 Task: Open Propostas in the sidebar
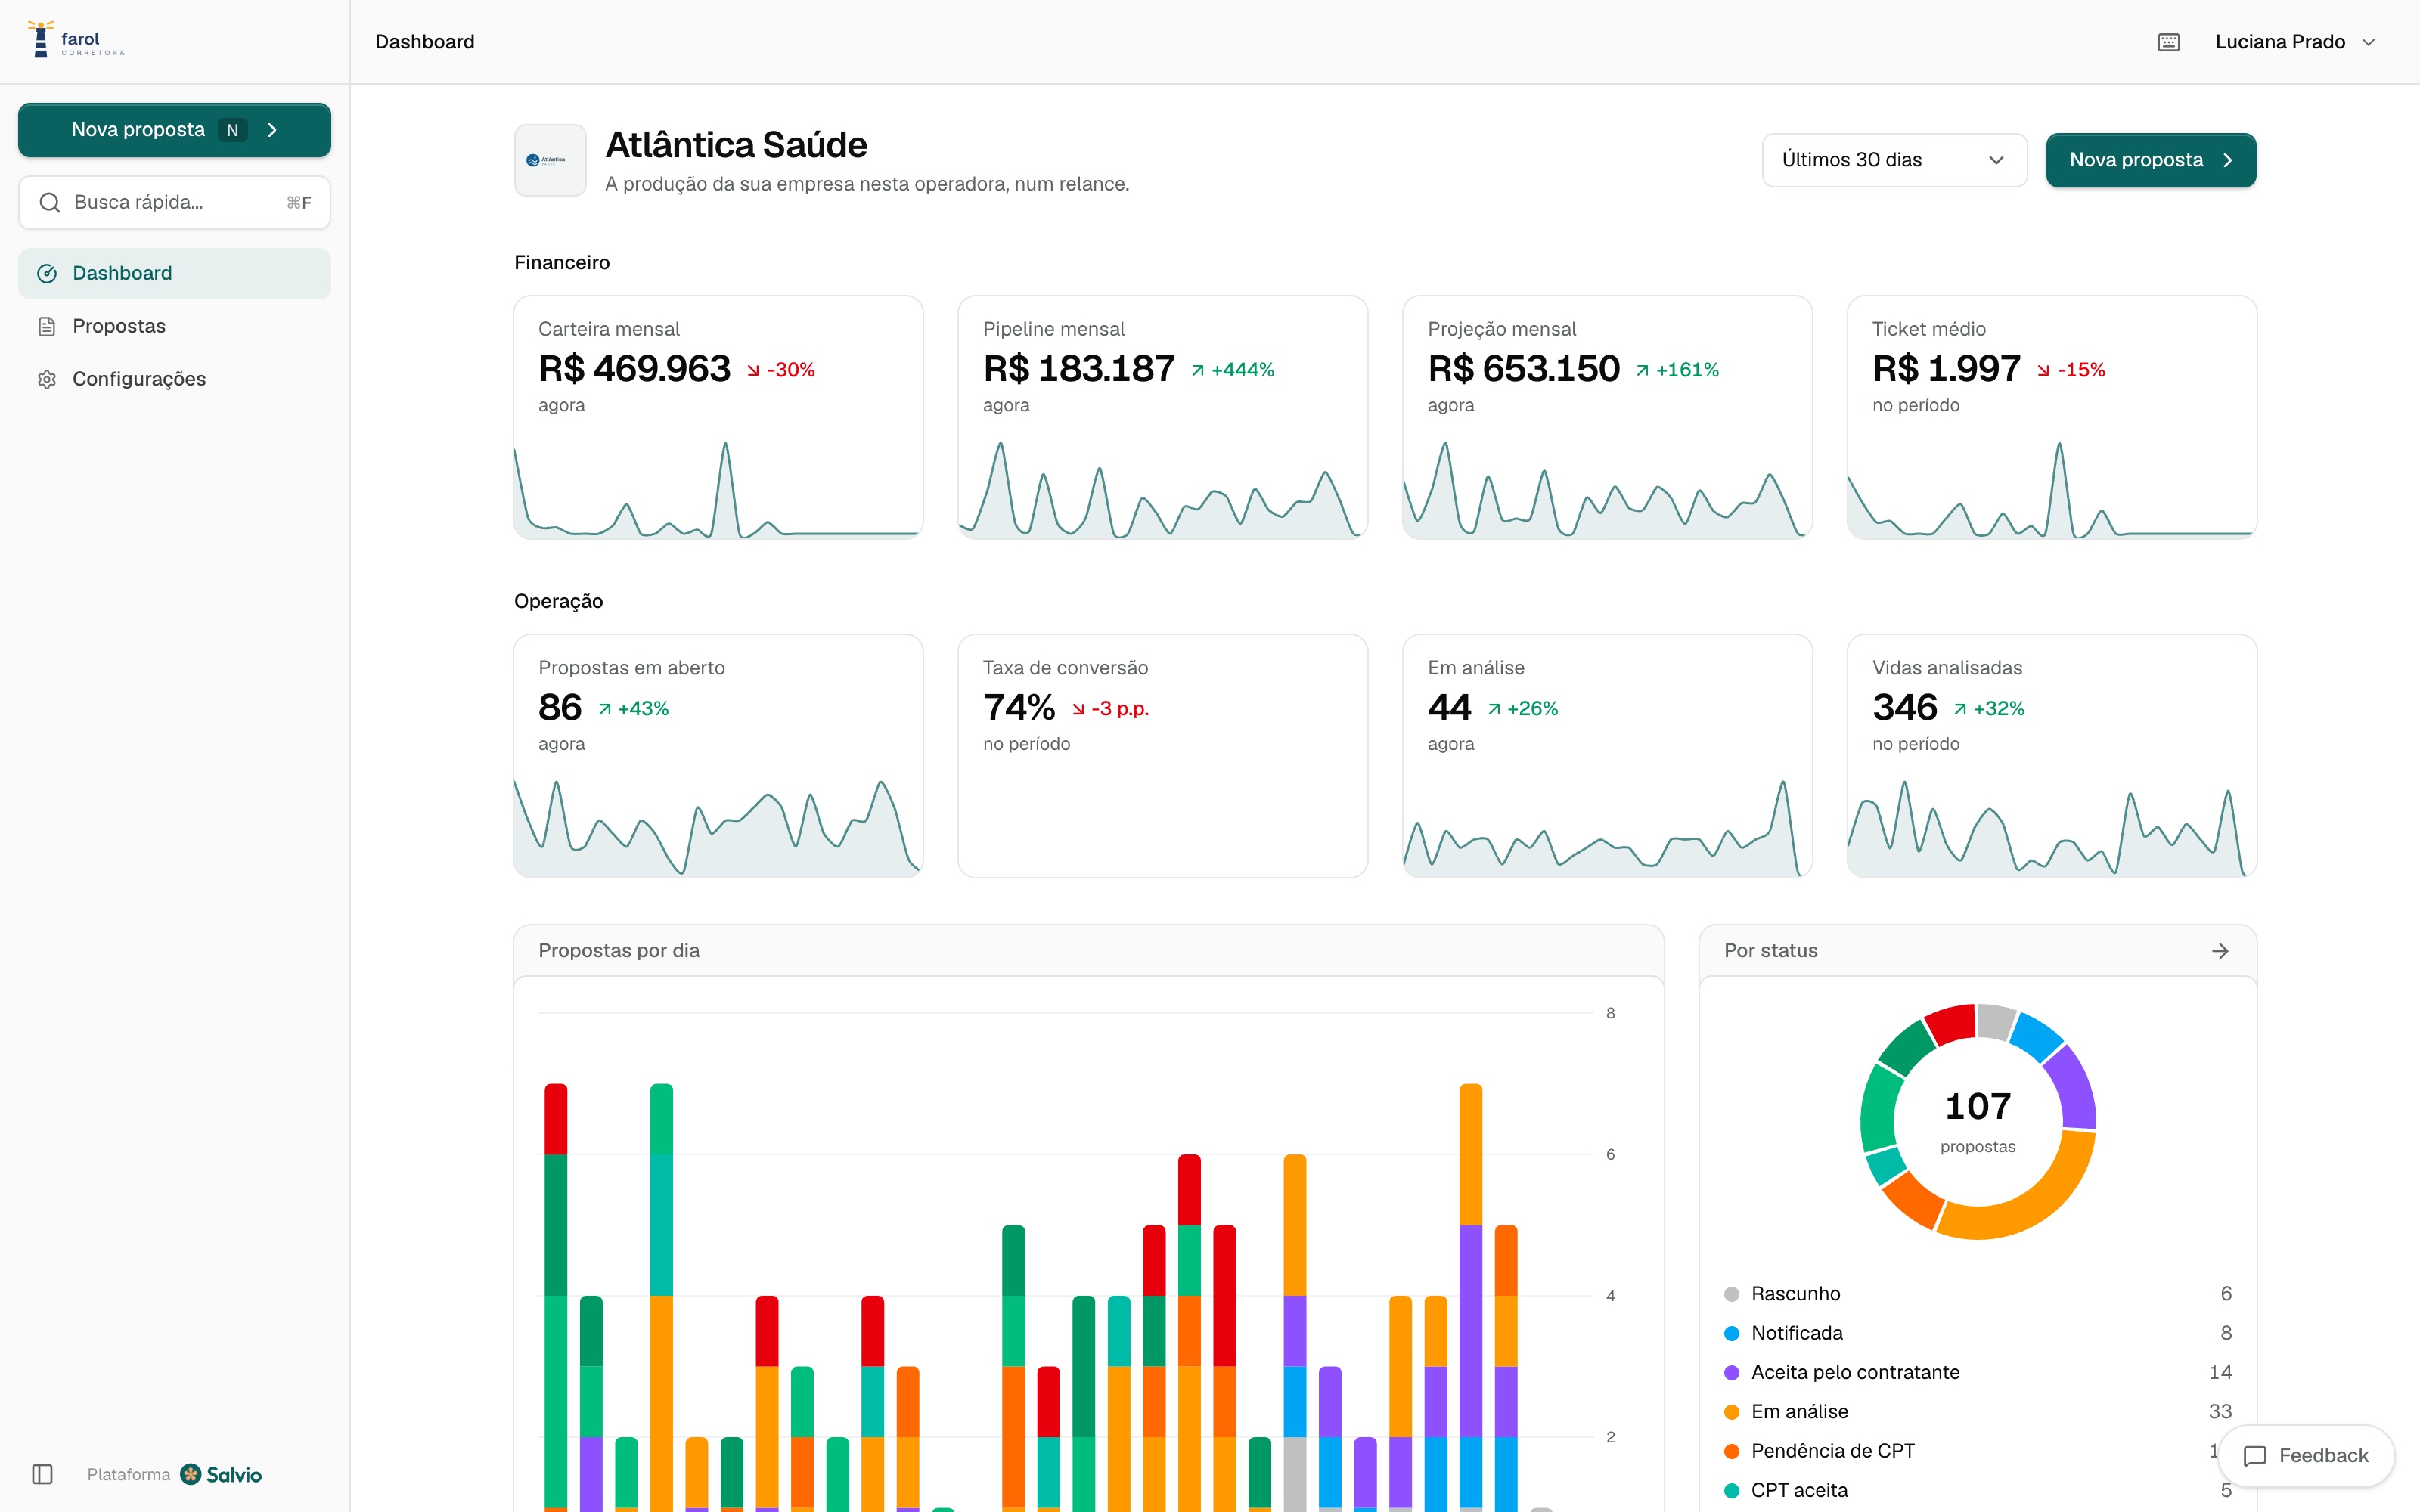(x=174, y=326)
